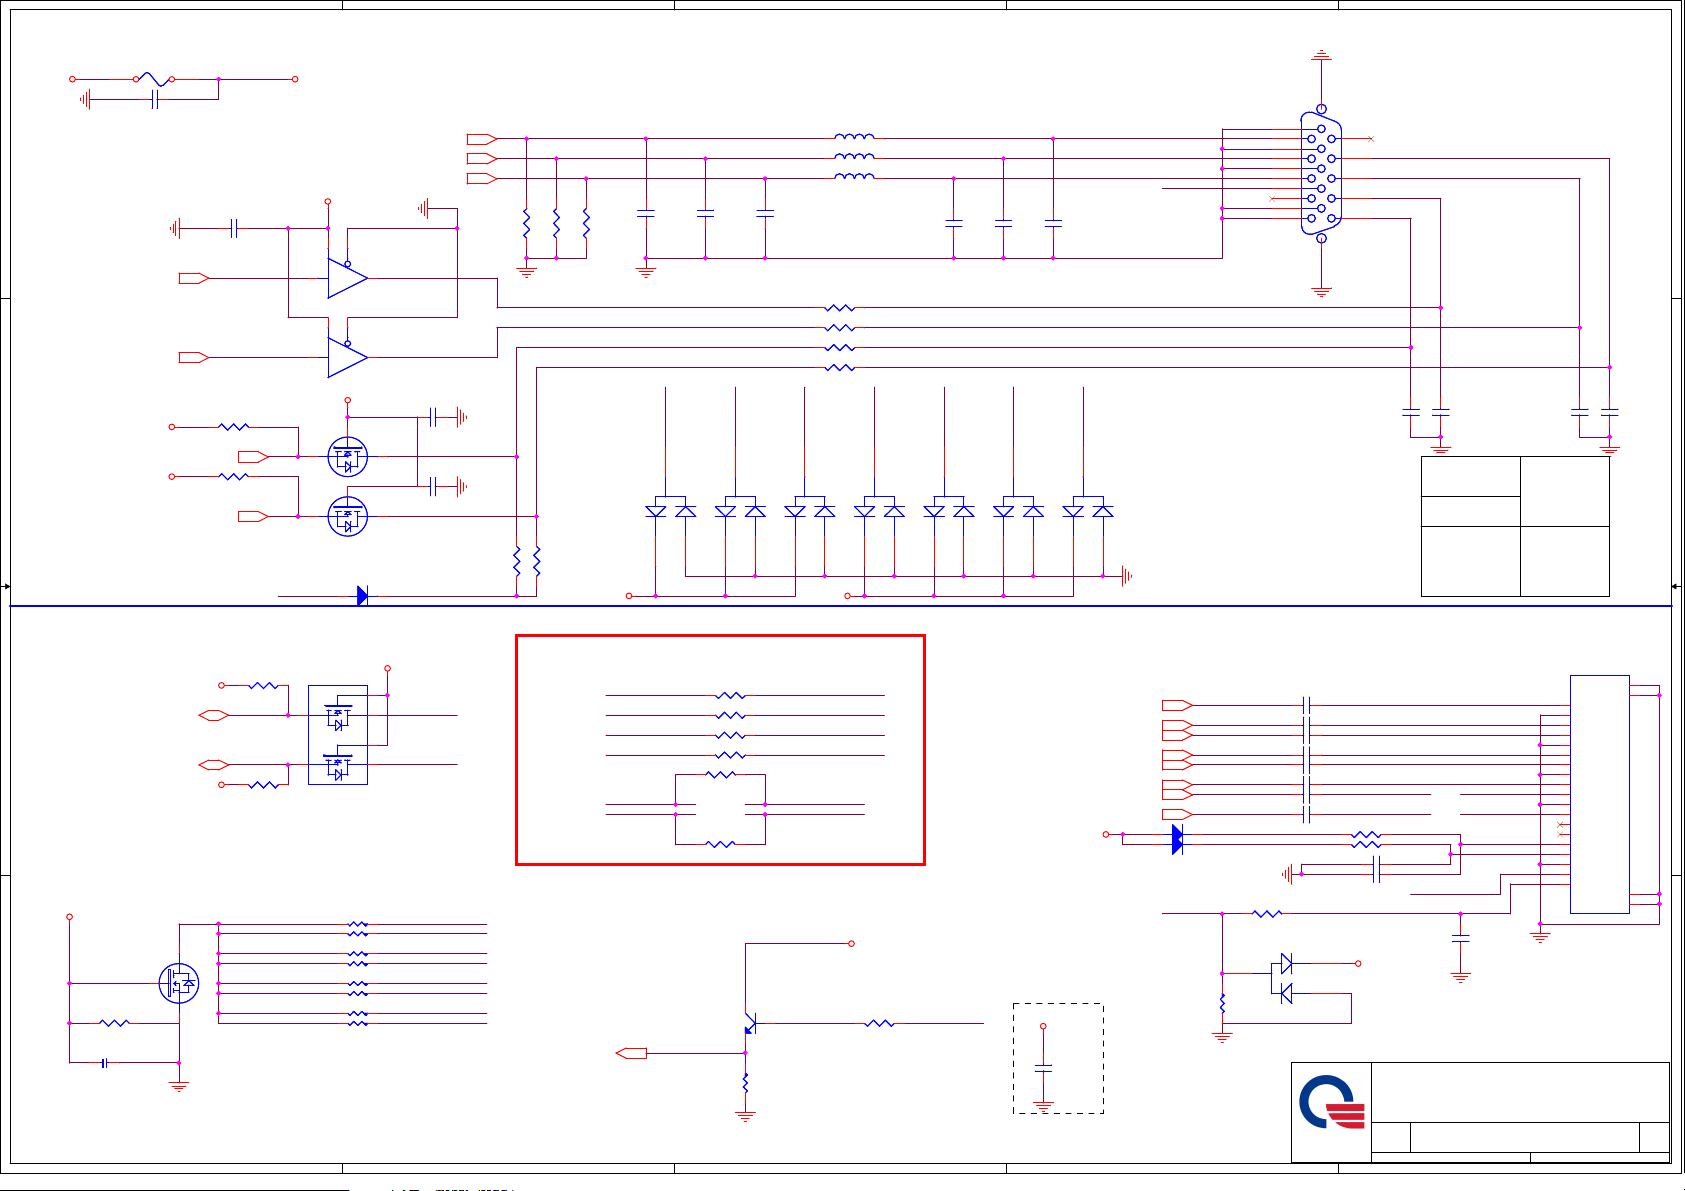Select the resistor below the transistor base
The width and height of the screenshot is (1685, 1191).
[745, 1083]
